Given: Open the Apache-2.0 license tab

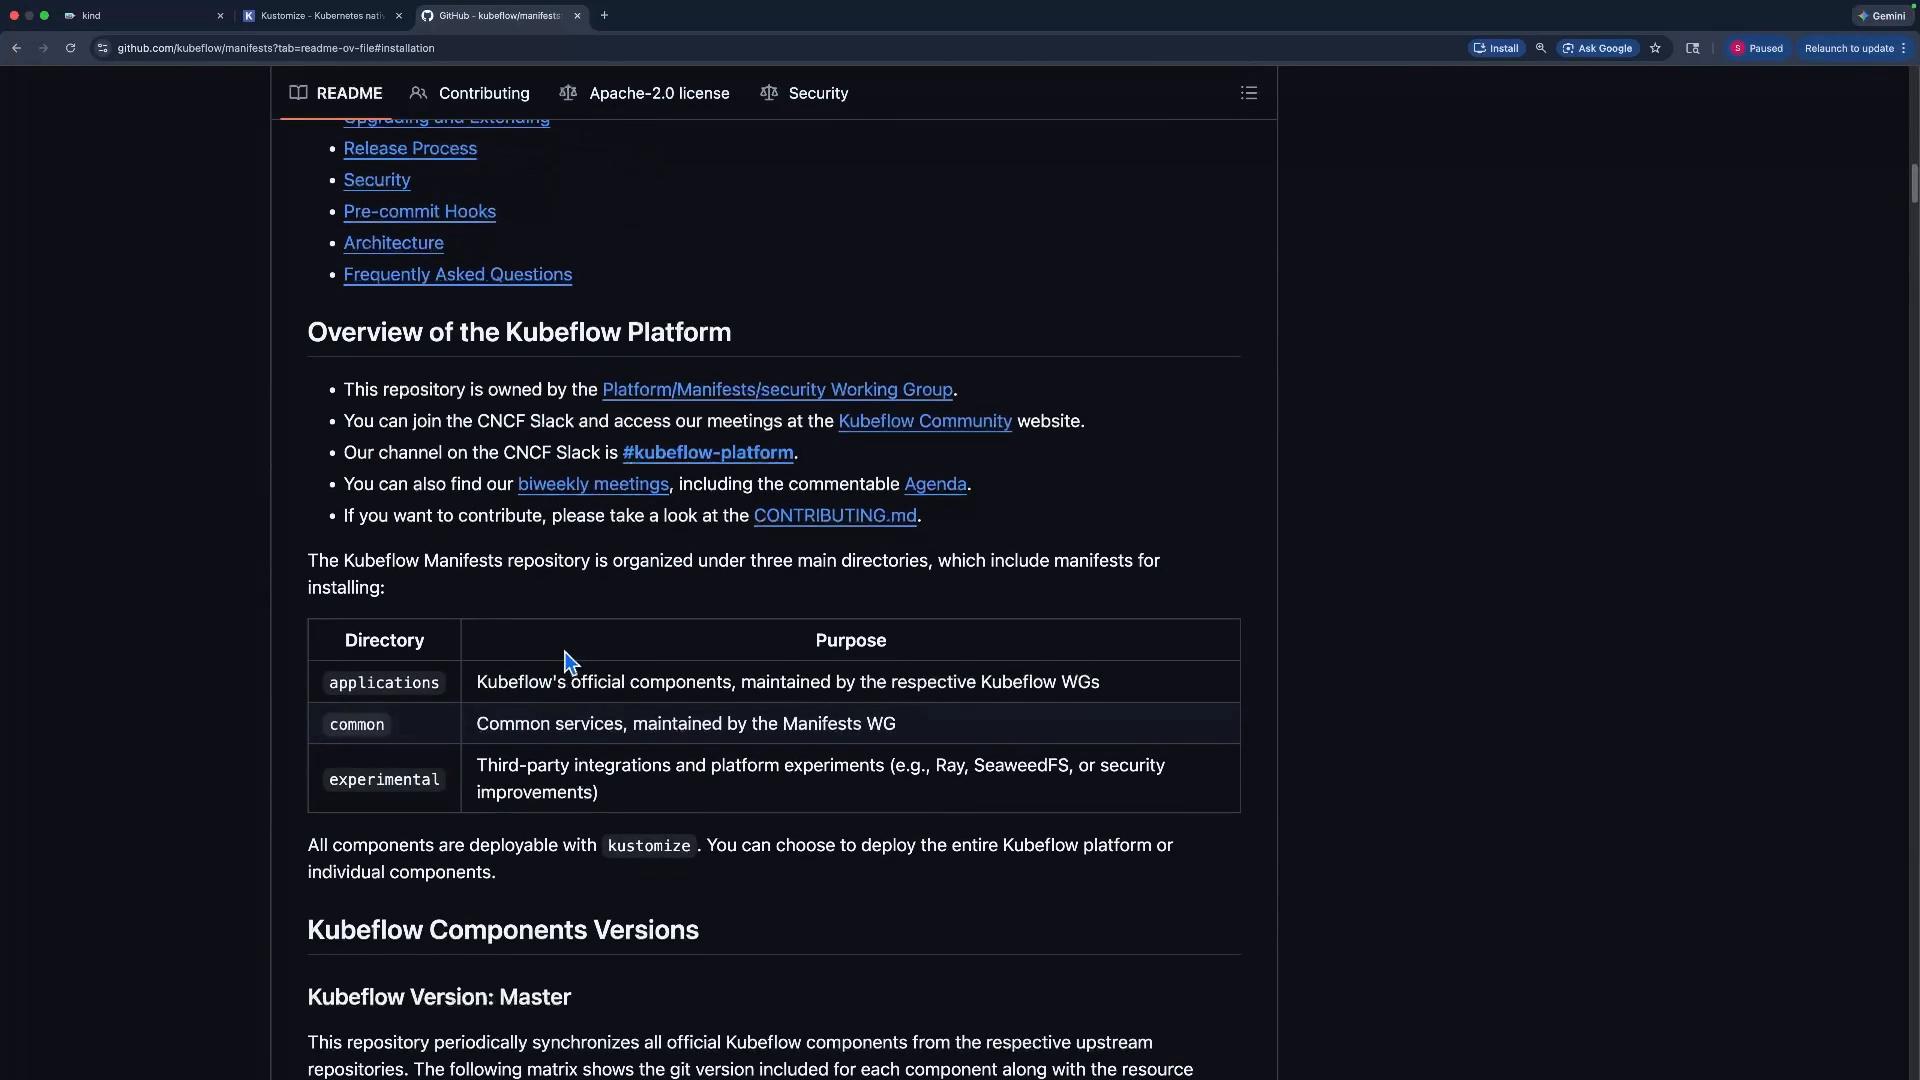Looking at the screenshot, I should point(645,93).
